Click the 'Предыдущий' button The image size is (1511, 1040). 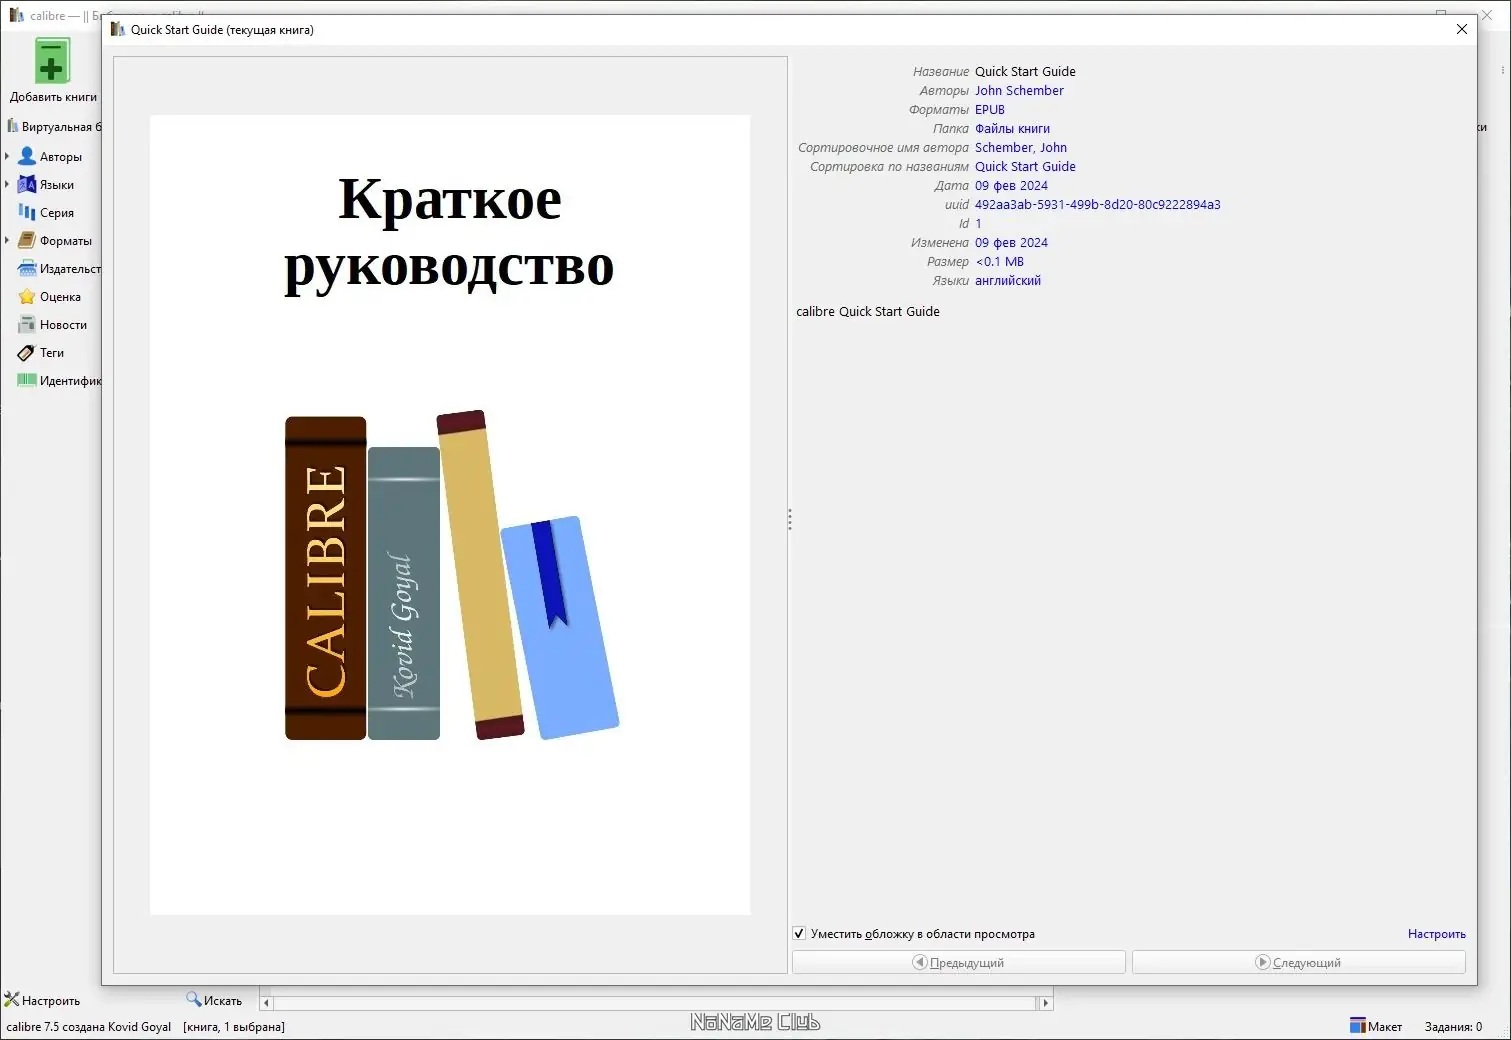pos(958,962)
